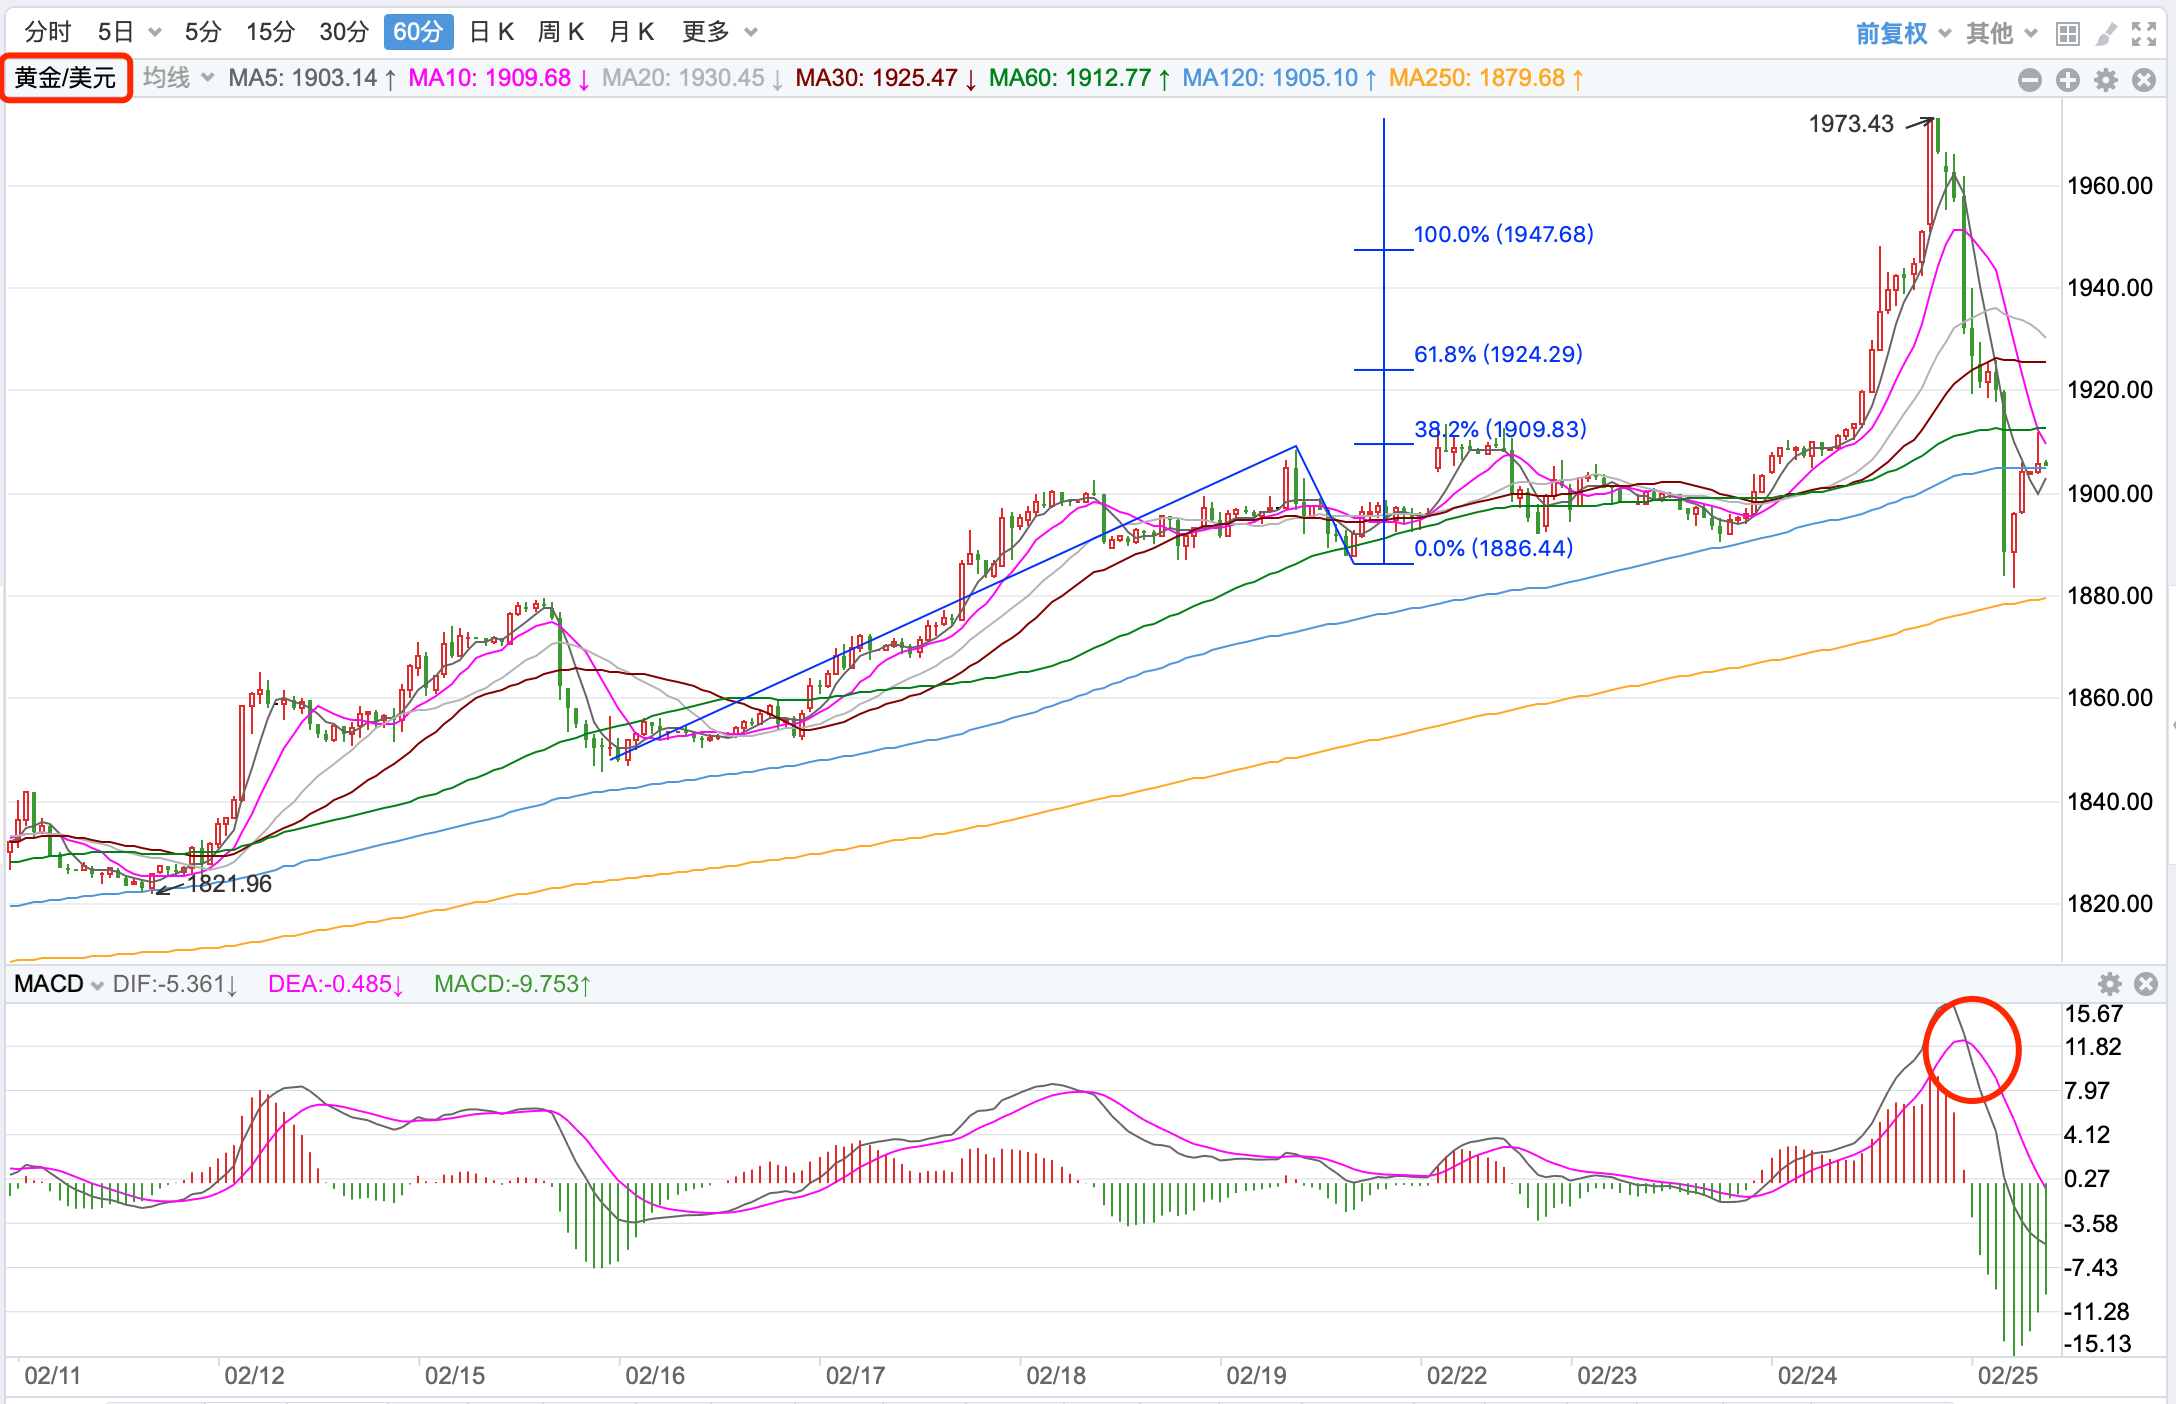
Task: Switch to the 分时 intraday view
Action: coord(48,32)
